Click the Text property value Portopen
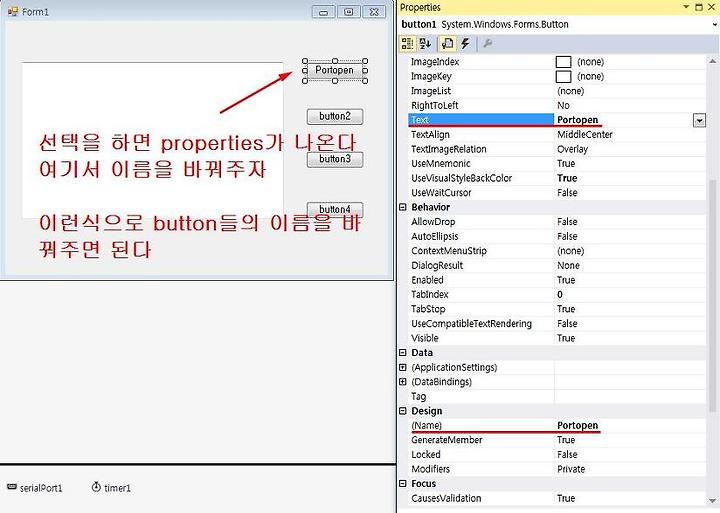This screenshot has width=720, height=513. click(577, 120)
